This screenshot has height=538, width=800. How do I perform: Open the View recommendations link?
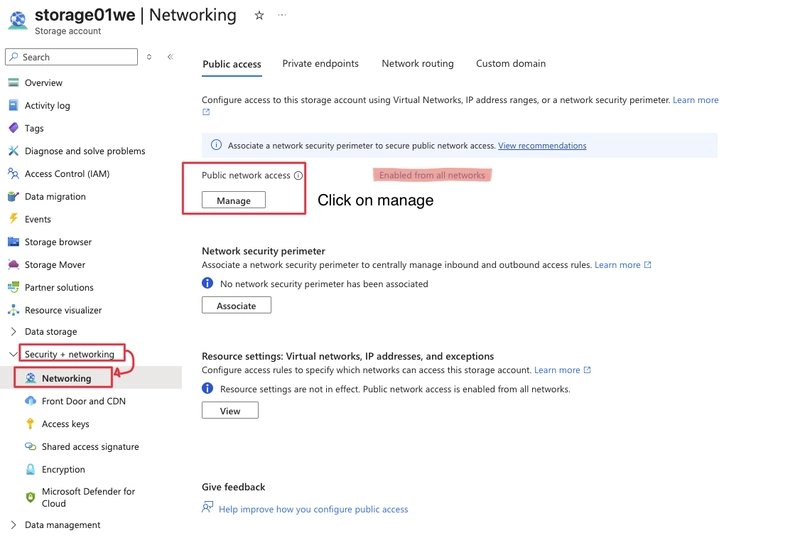(x=542, y=145)
